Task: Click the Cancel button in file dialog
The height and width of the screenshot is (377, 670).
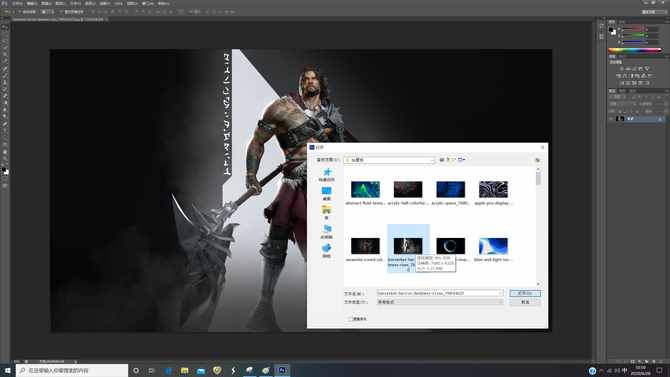Action: coord(525,302)
